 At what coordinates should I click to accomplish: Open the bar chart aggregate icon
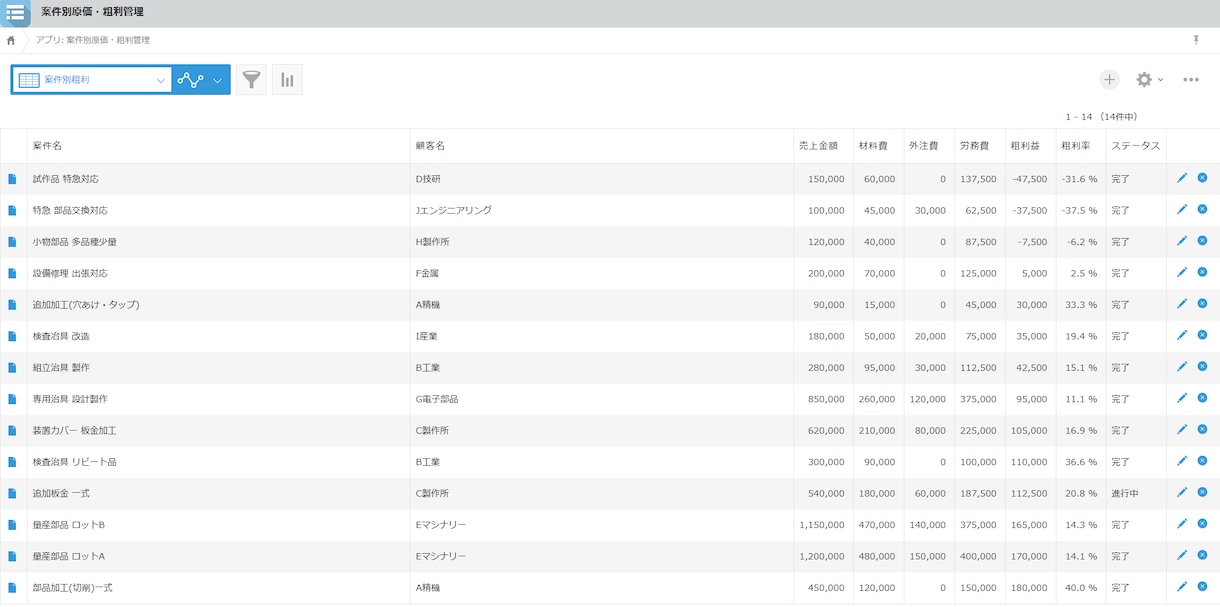tap(287, 80)
